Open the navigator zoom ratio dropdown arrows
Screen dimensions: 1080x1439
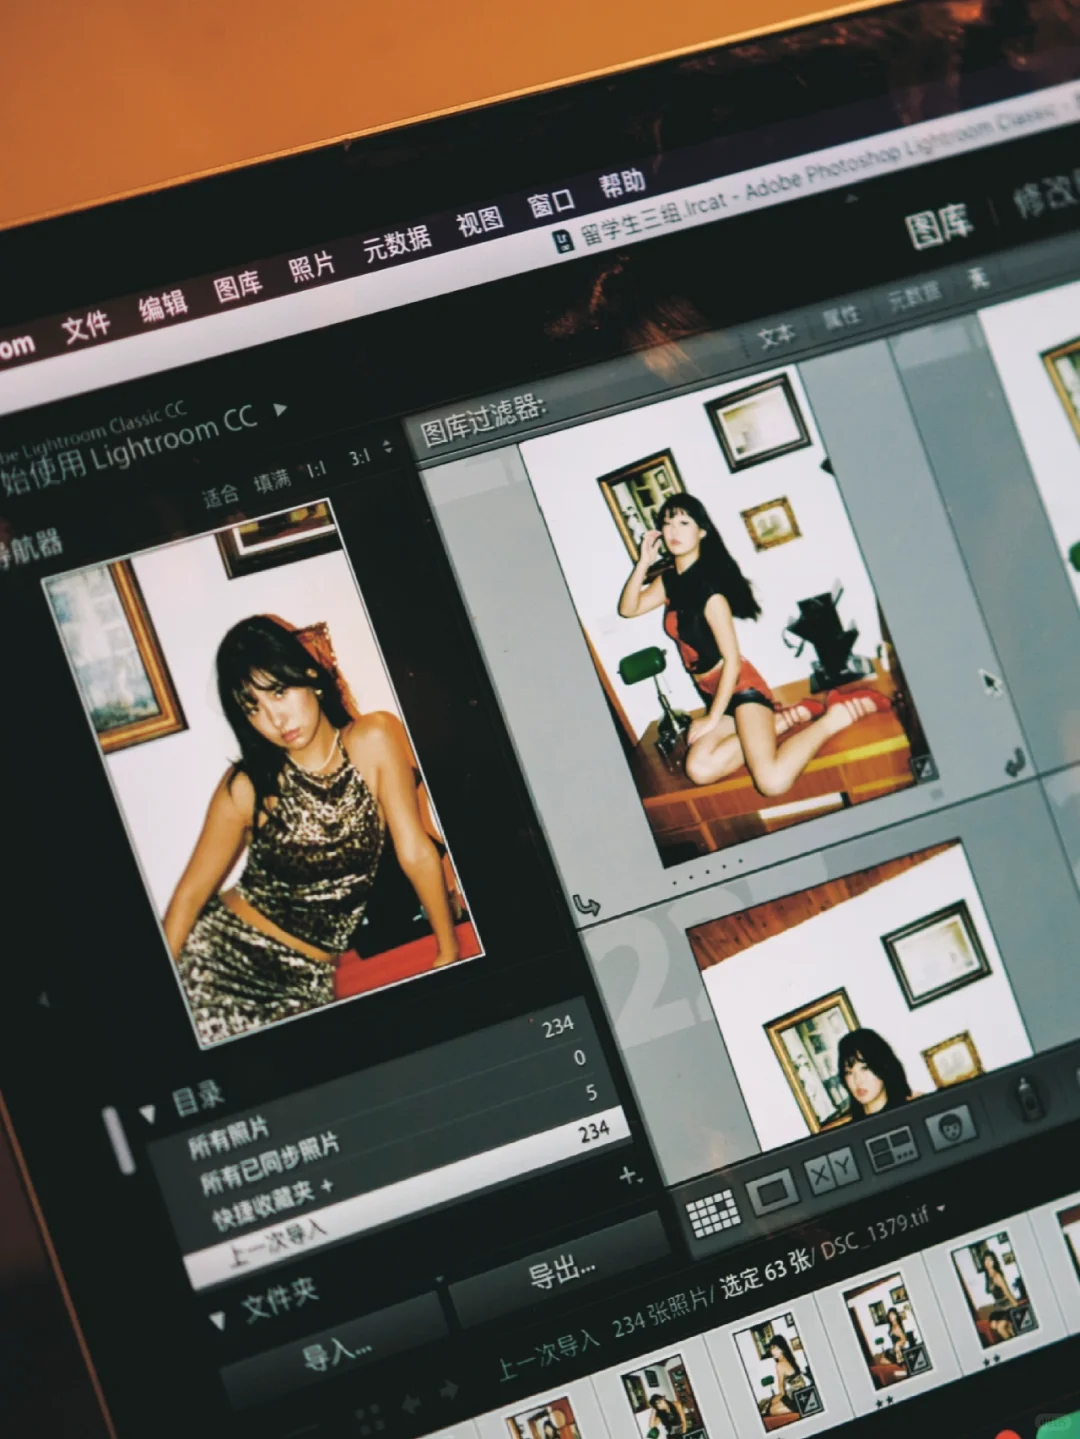[x=388, y=449]
